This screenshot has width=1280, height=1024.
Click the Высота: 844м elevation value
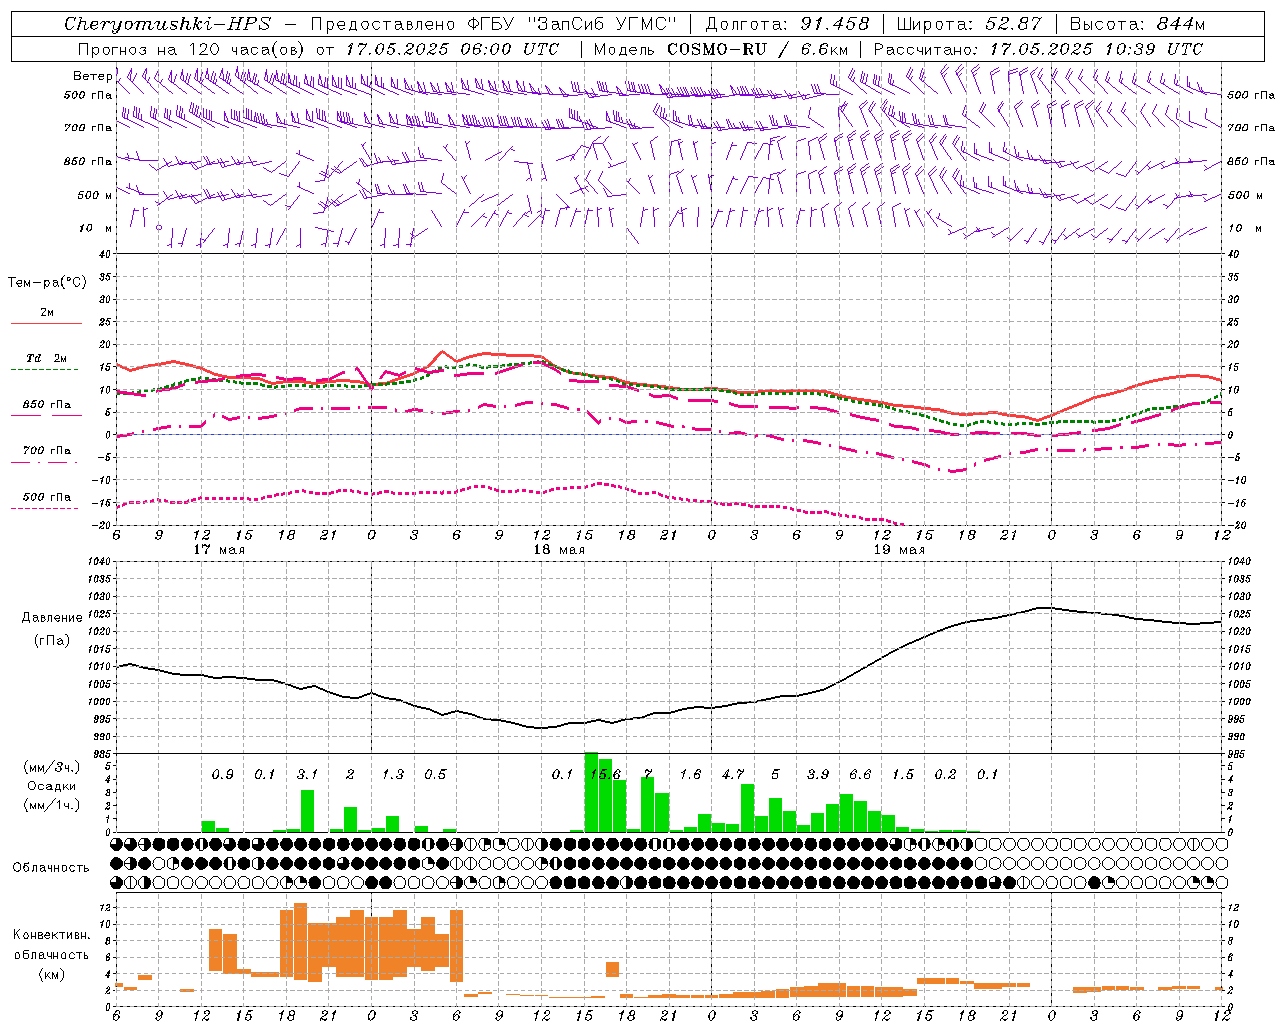[x=1137, y=24]
